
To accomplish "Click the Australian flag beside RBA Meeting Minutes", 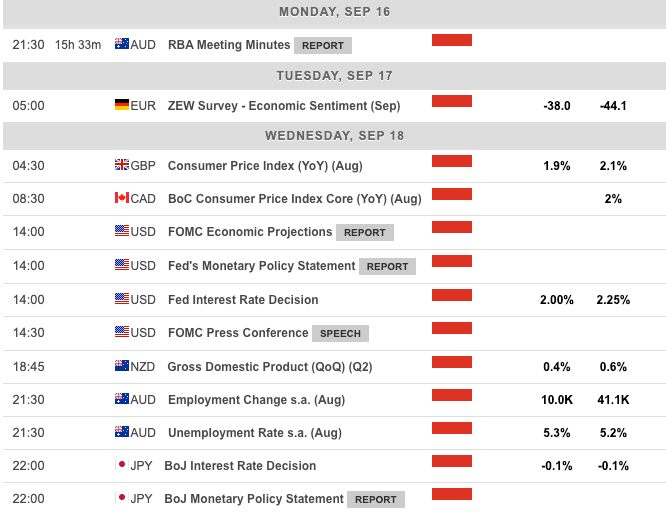I will (x=122, y=45).
